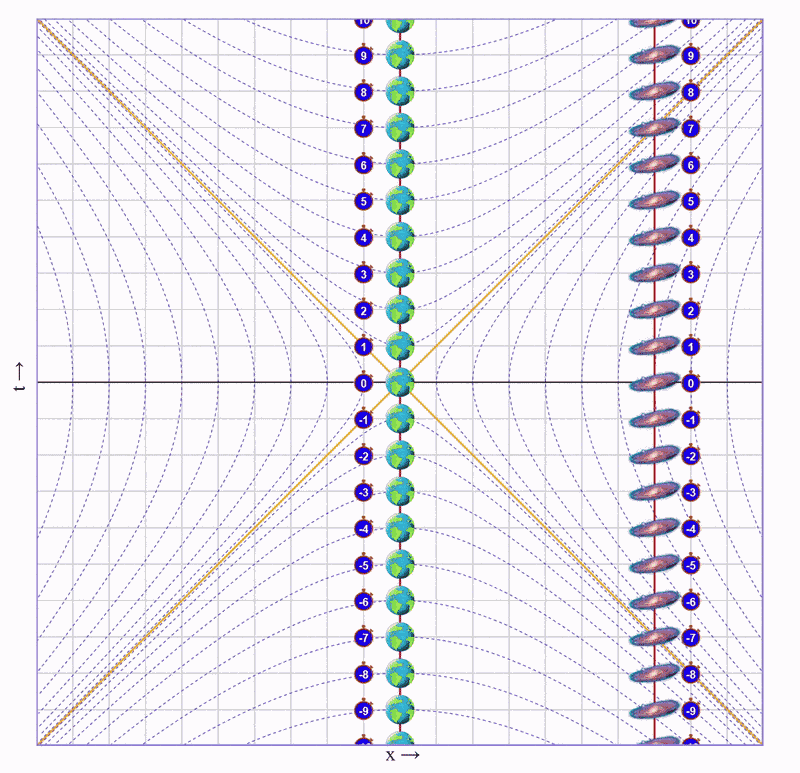Select the stopwatch labeled -7 beside the galaxy

pyautogui.click(x=691, y=637)
